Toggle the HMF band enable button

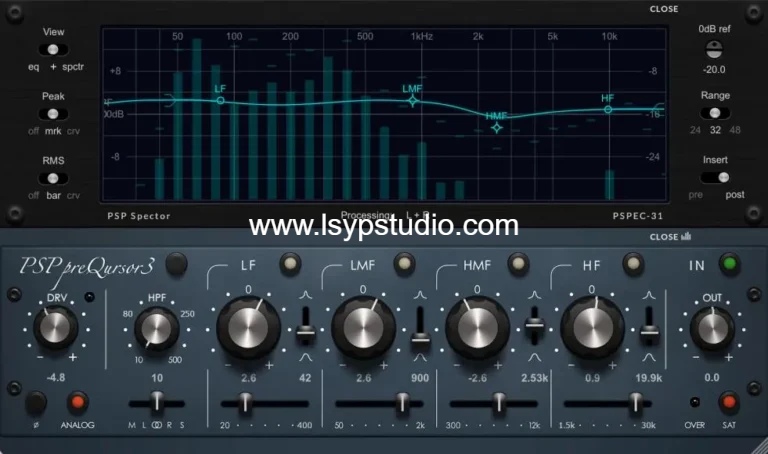519,264
